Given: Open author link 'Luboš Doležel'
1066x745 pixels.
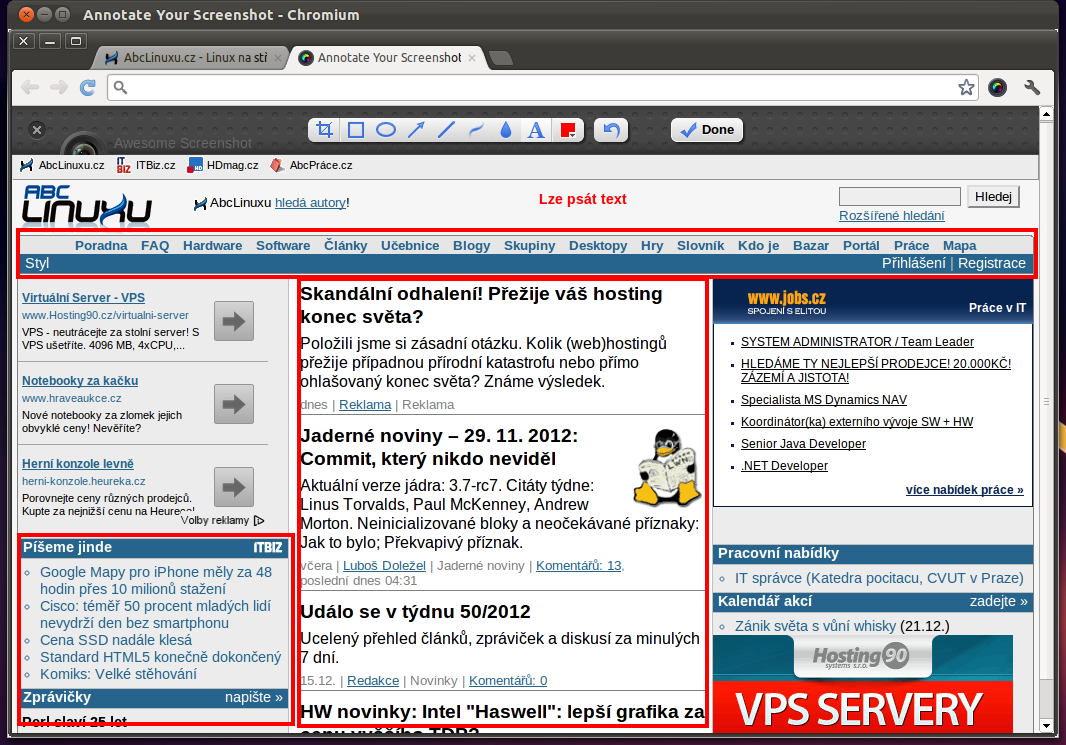Looking at the screenshot, I should (x=384, y=566).
